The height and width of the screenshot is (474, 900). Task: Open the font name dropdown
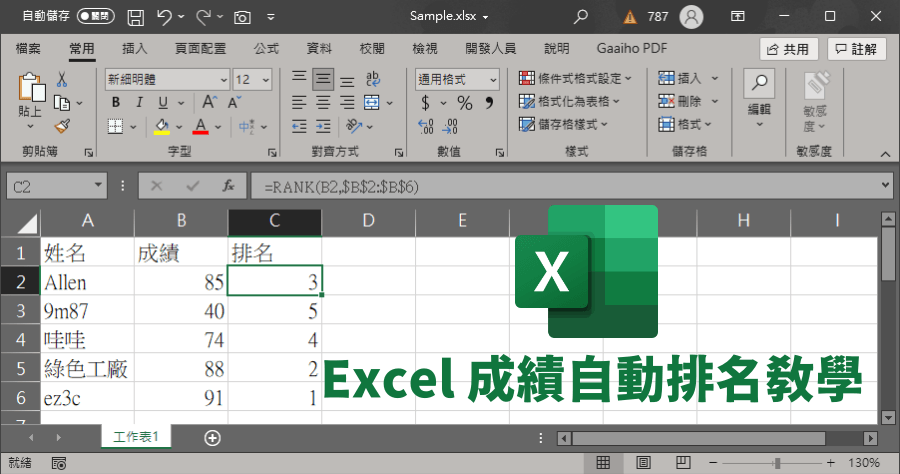point(224,80)
